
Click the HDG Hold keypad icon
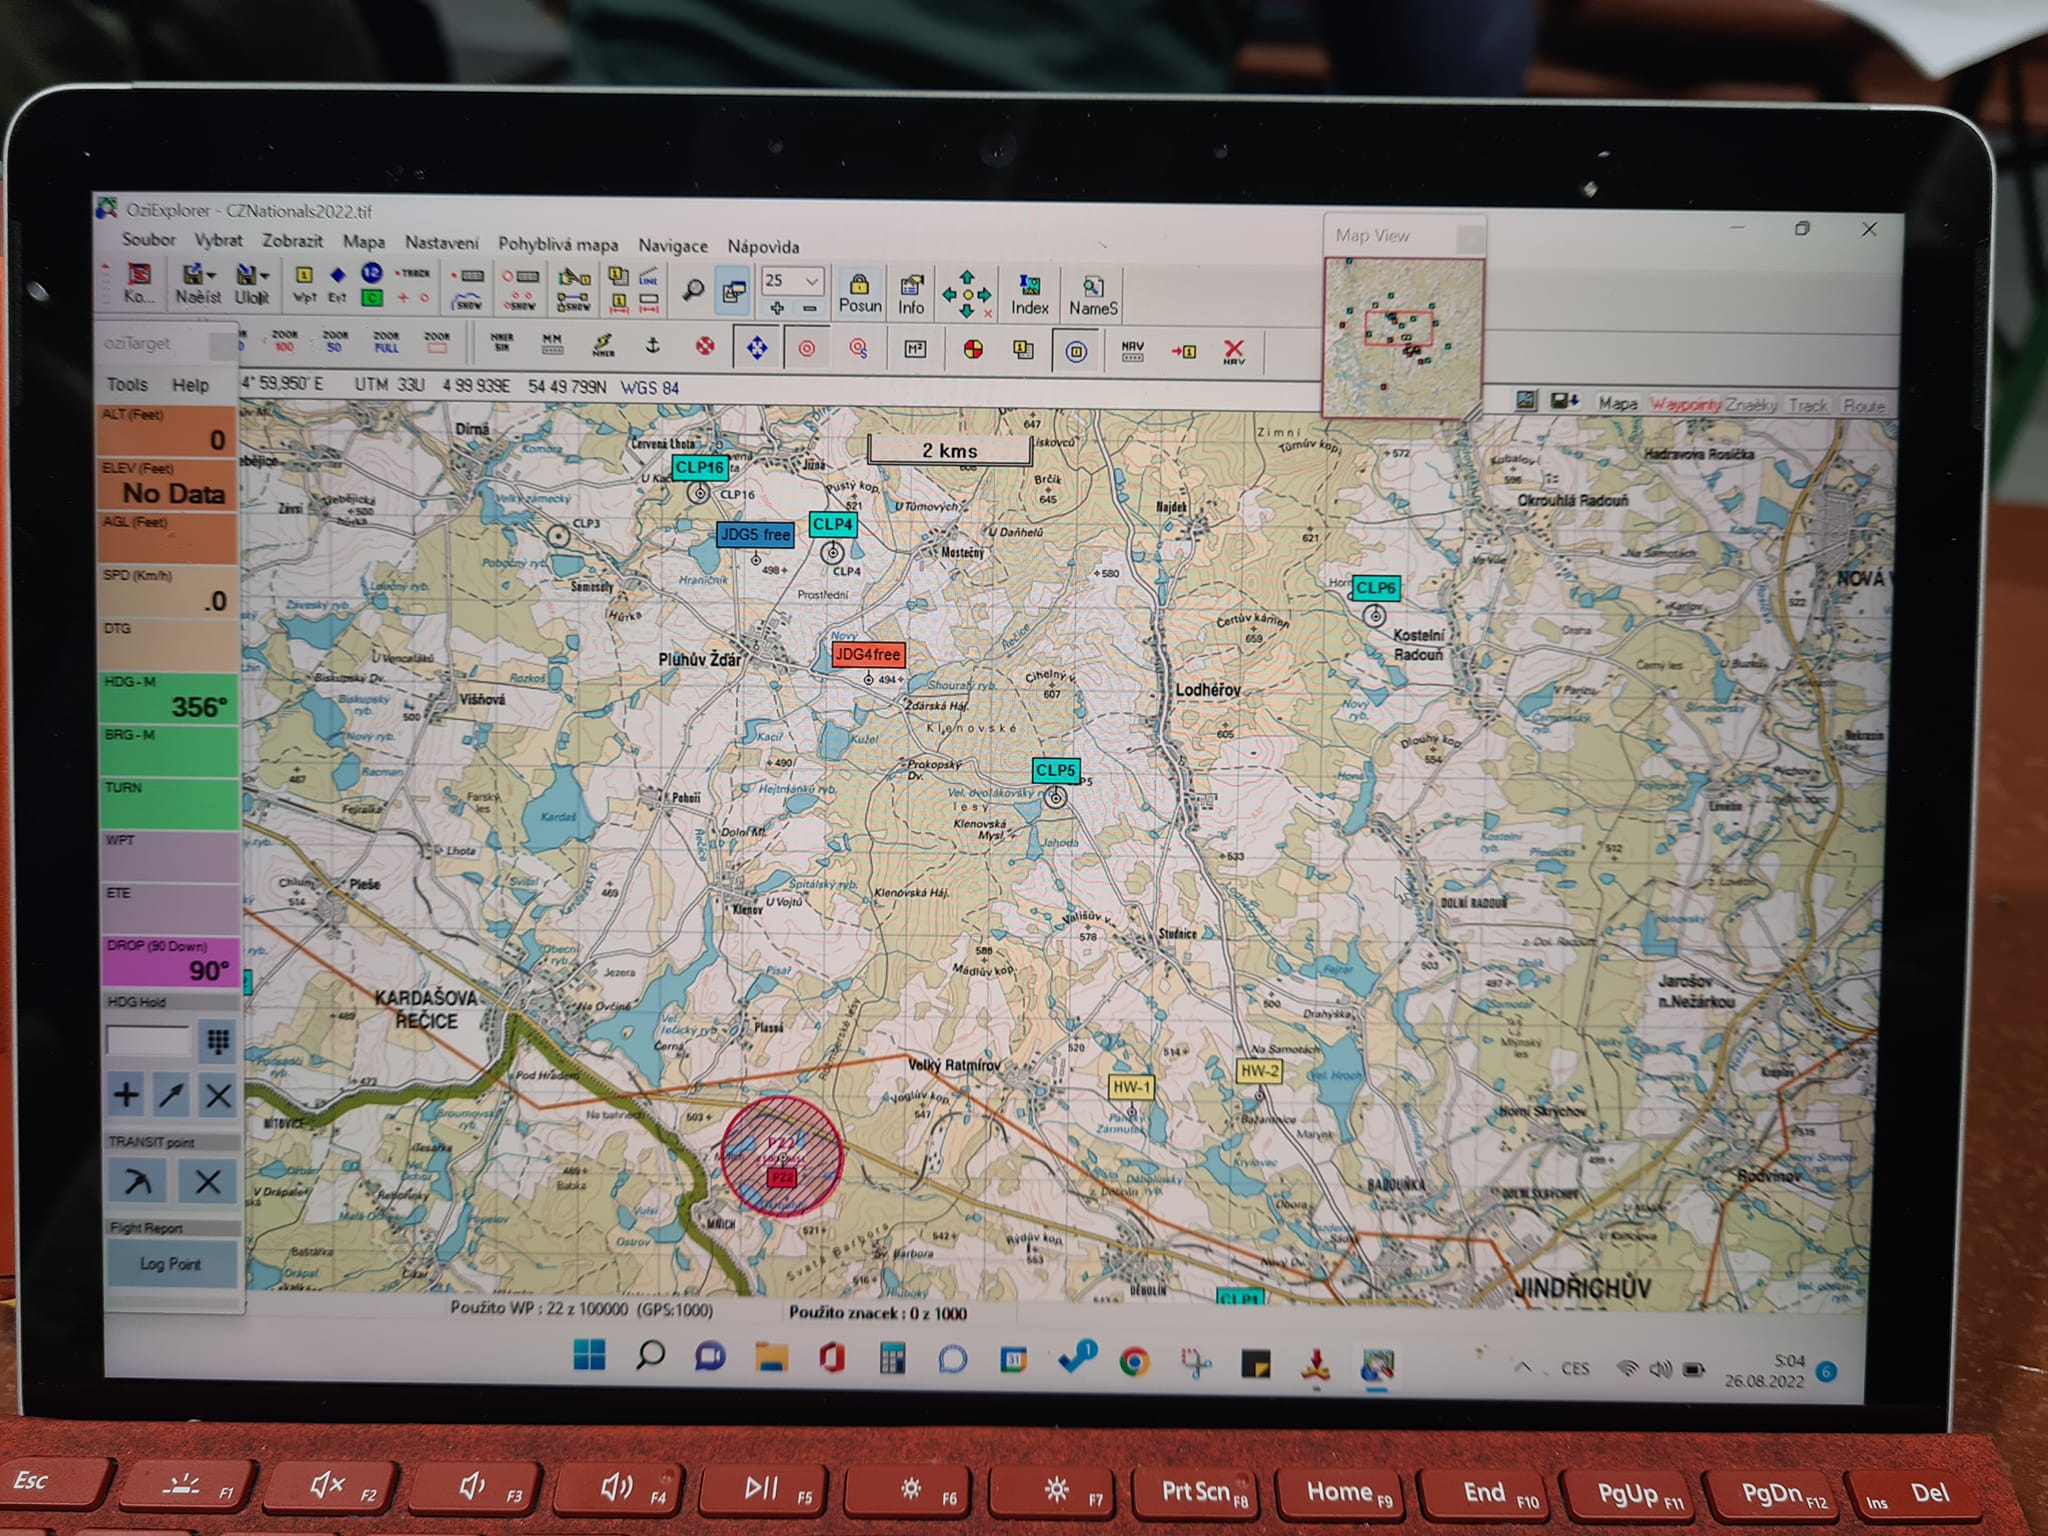[x=217, y=1041]
